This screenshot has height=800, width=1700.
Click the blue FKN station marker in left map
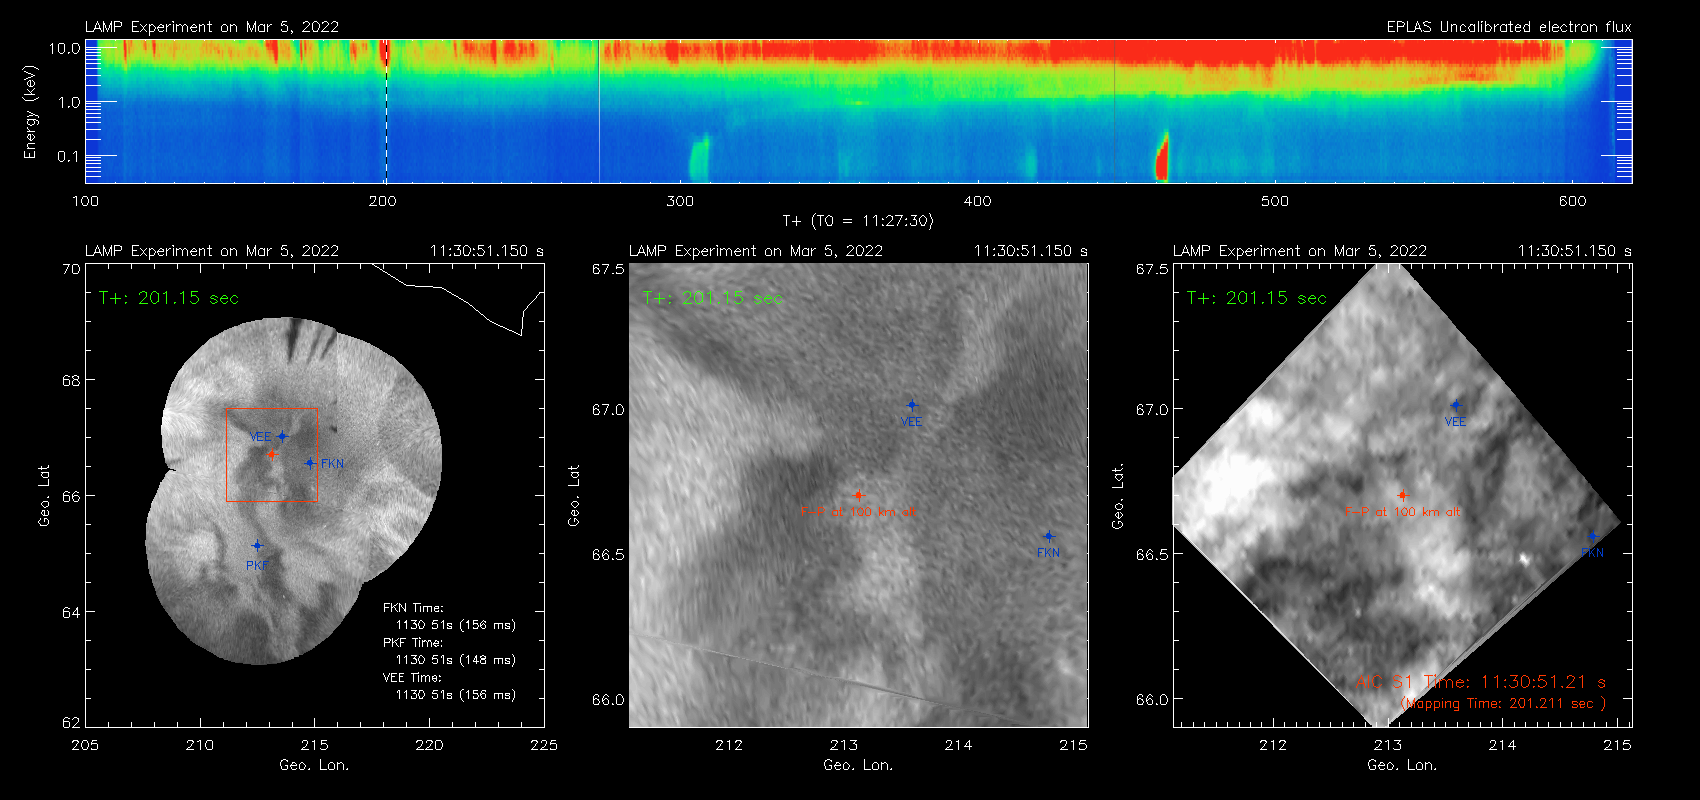310,463
